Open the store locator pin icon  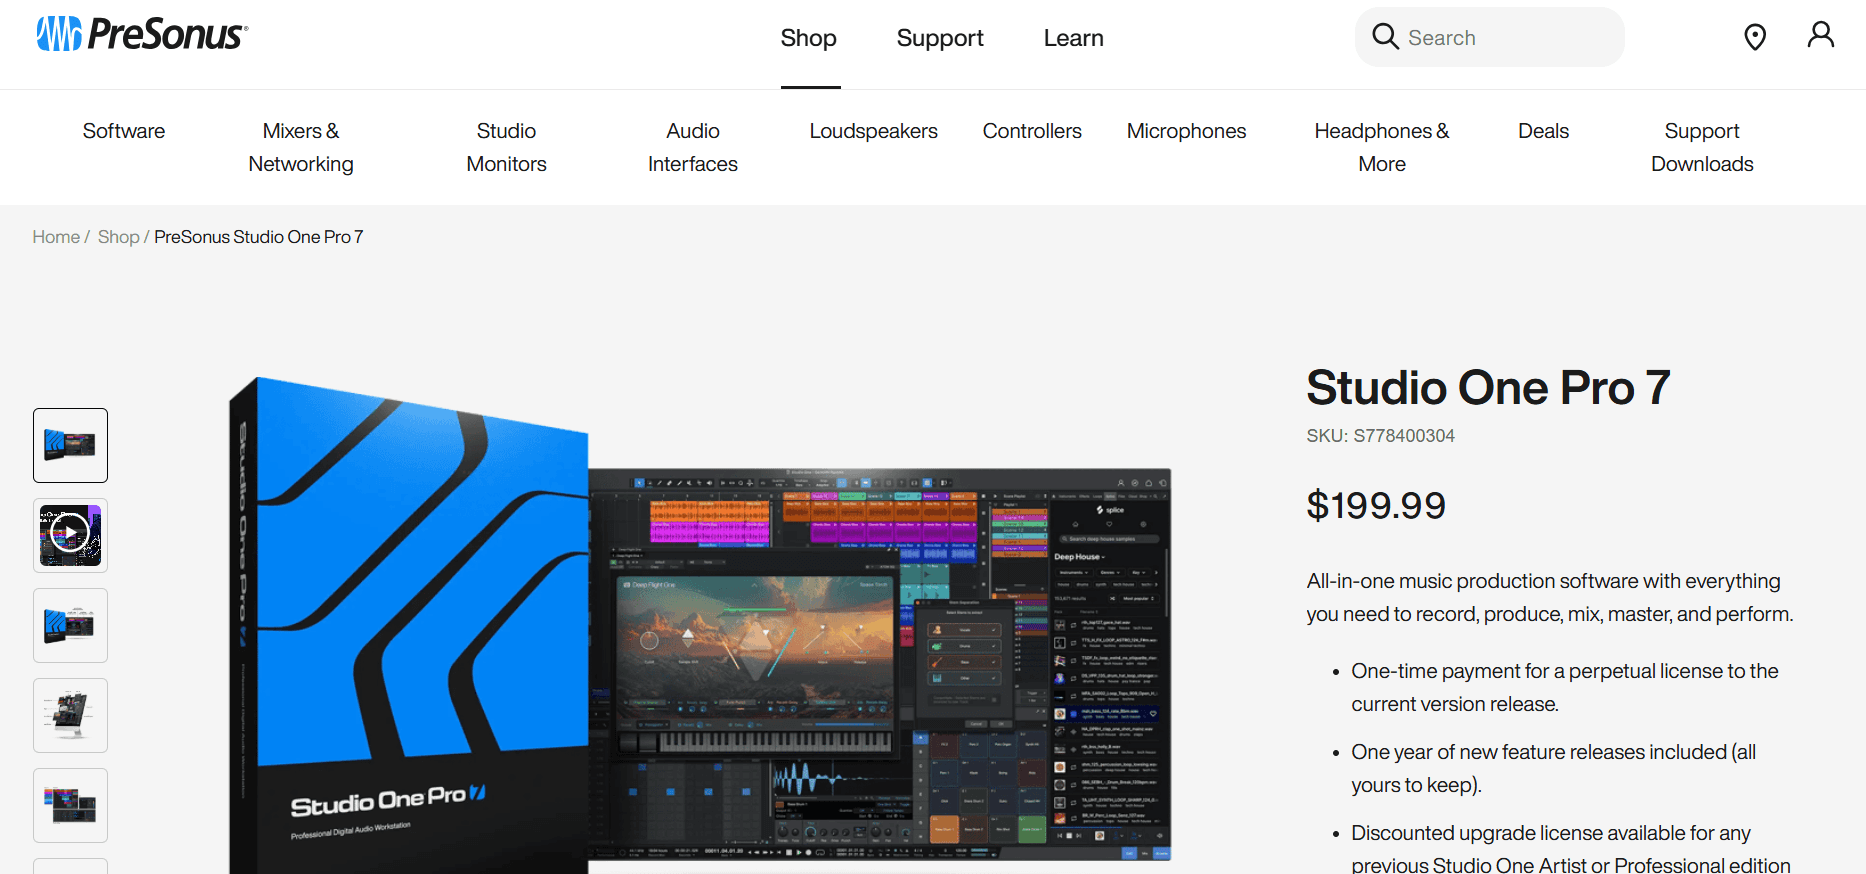pyautogui.click(x=1755, y=37)
